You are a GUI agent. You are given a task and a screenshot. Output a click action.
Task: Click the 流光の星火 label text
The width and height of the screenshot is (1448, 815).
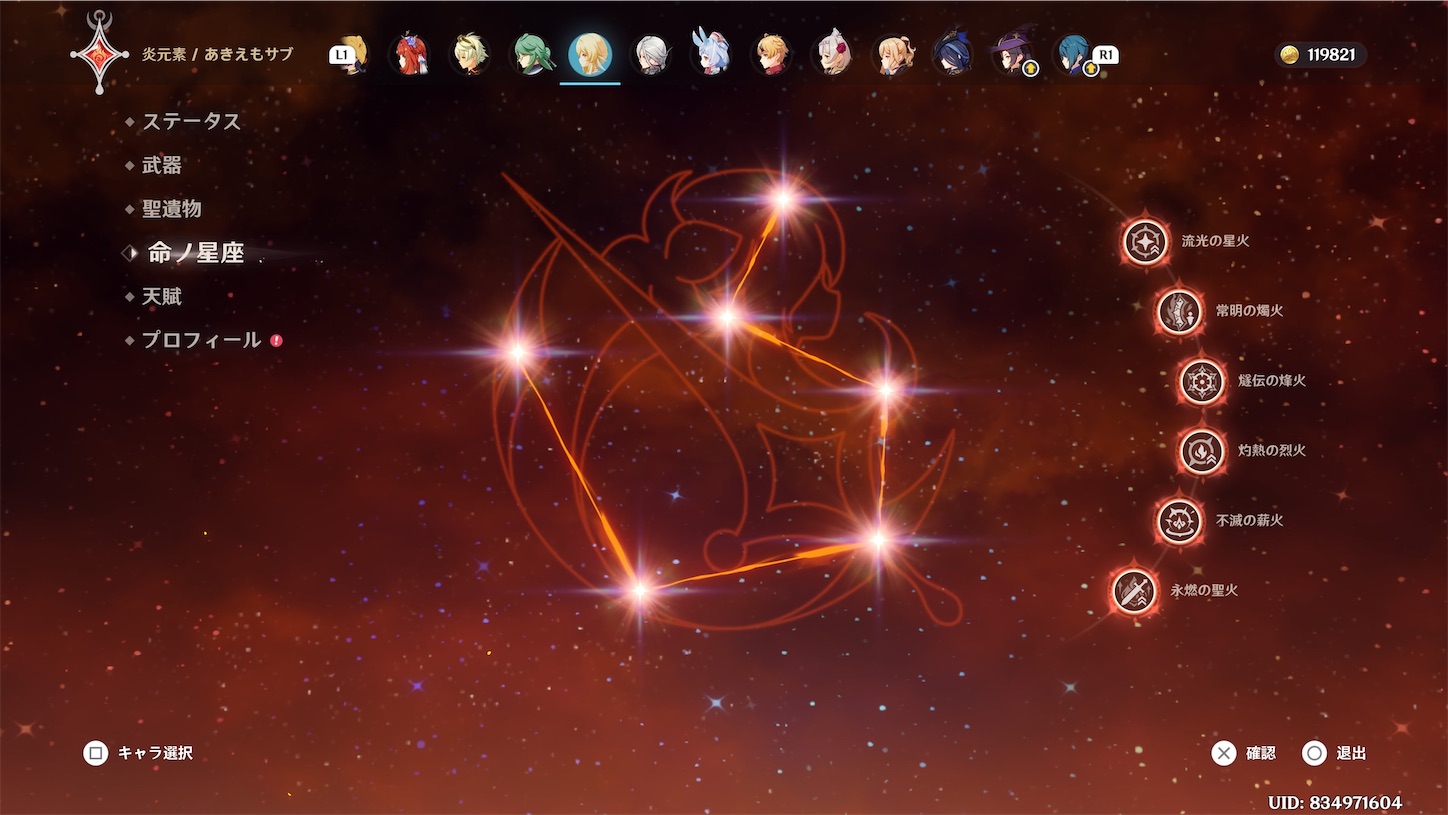point(1215,241)
